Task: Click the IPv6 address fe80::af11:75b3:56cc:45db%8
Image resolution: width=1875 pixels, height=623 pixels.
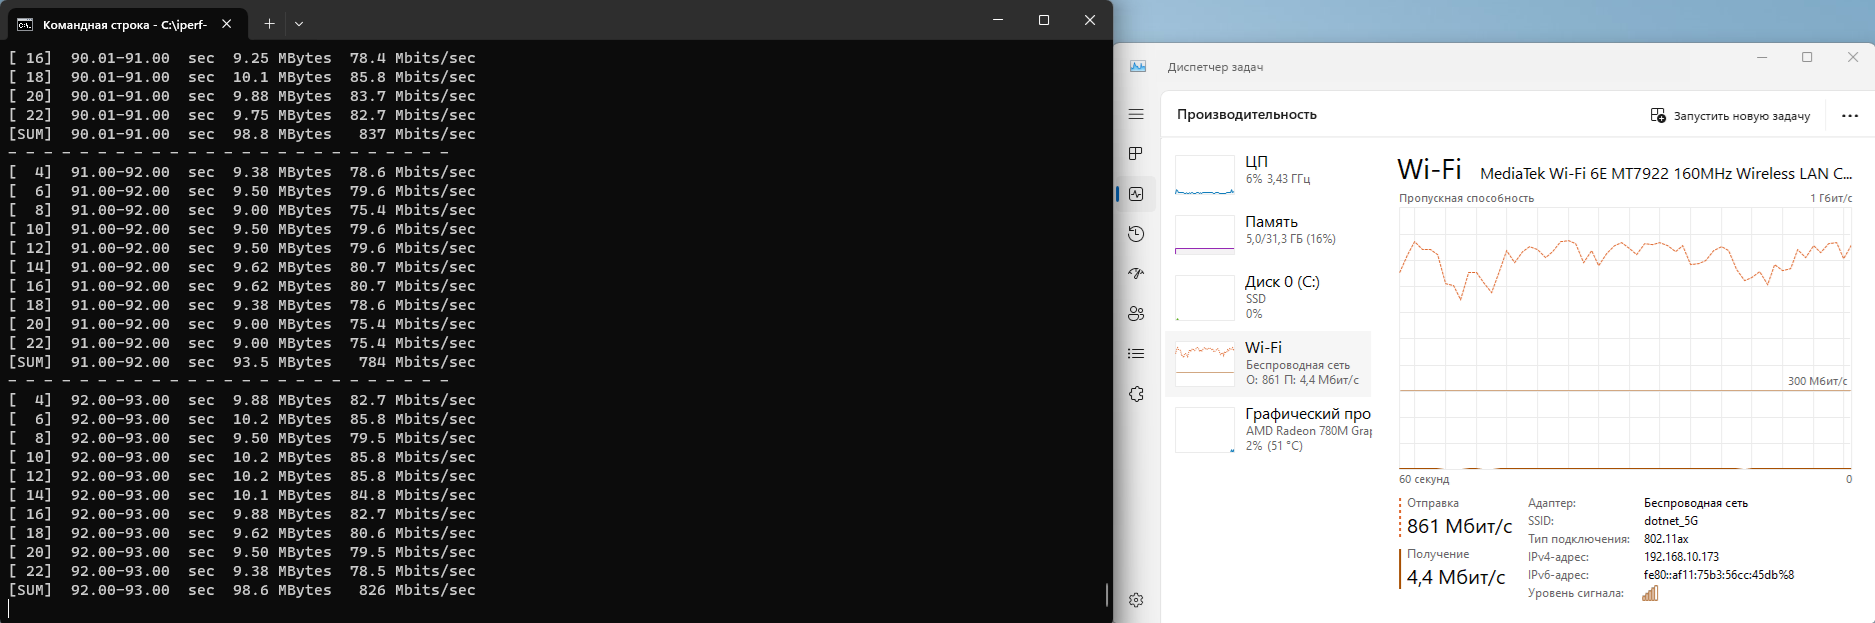Action: click(x=1719, y=575)
